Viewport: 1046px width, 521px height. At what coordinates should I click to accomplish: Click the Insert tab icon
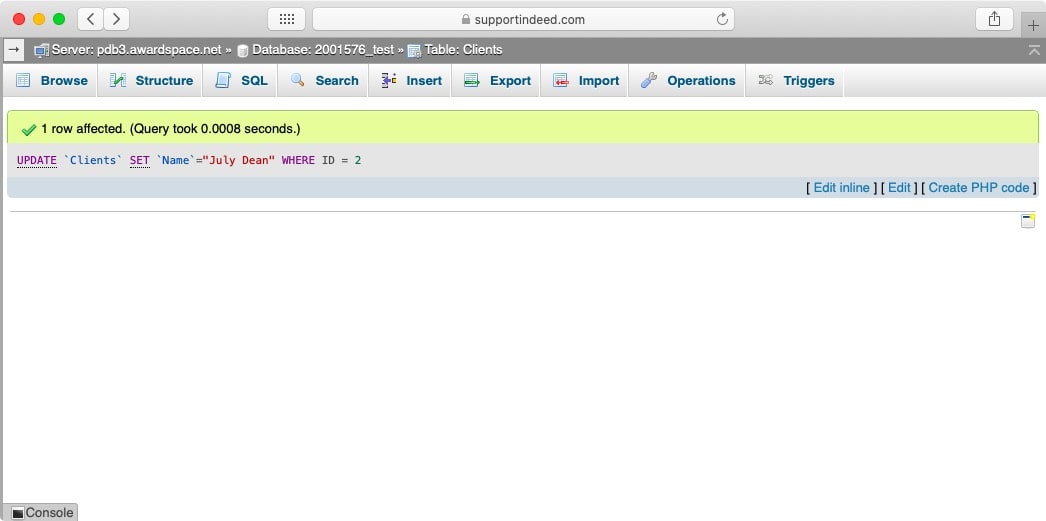coord(389,81)
